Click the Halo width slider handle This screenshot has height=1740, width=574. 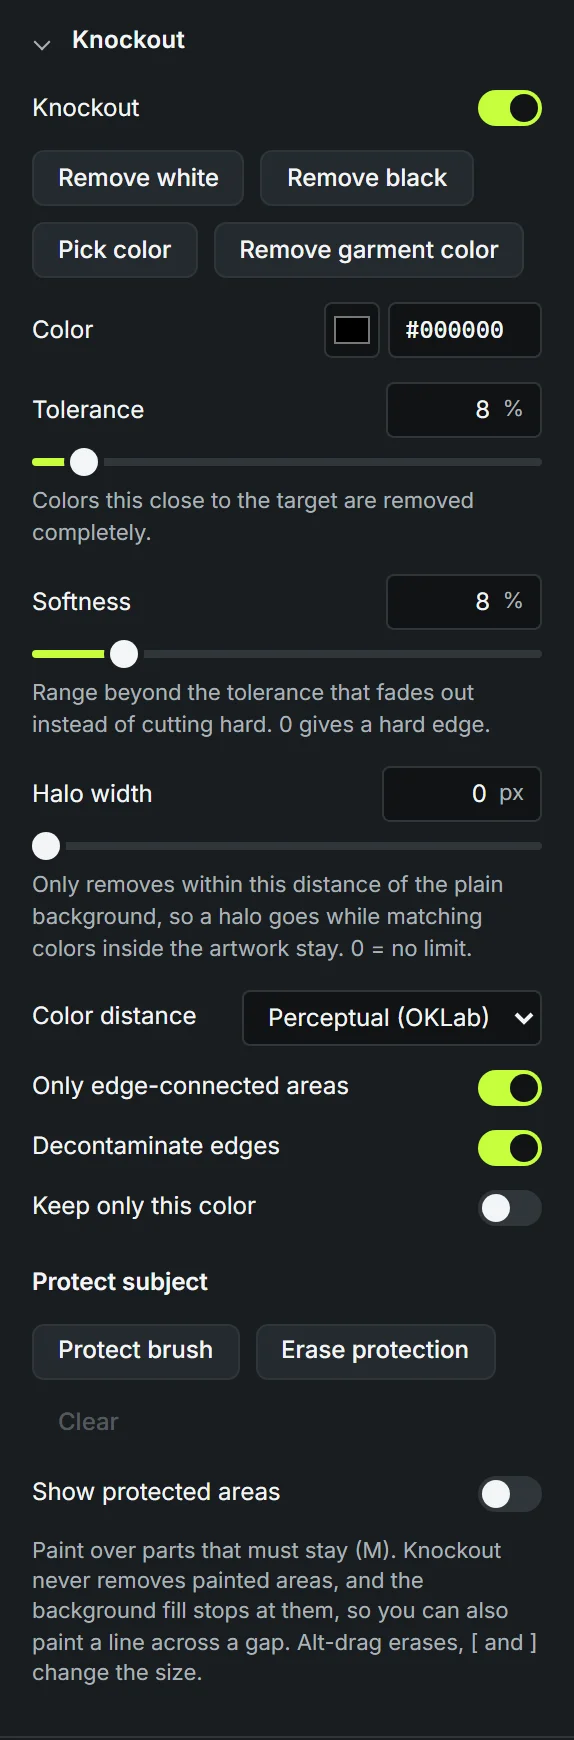click(x=46, y=846)
